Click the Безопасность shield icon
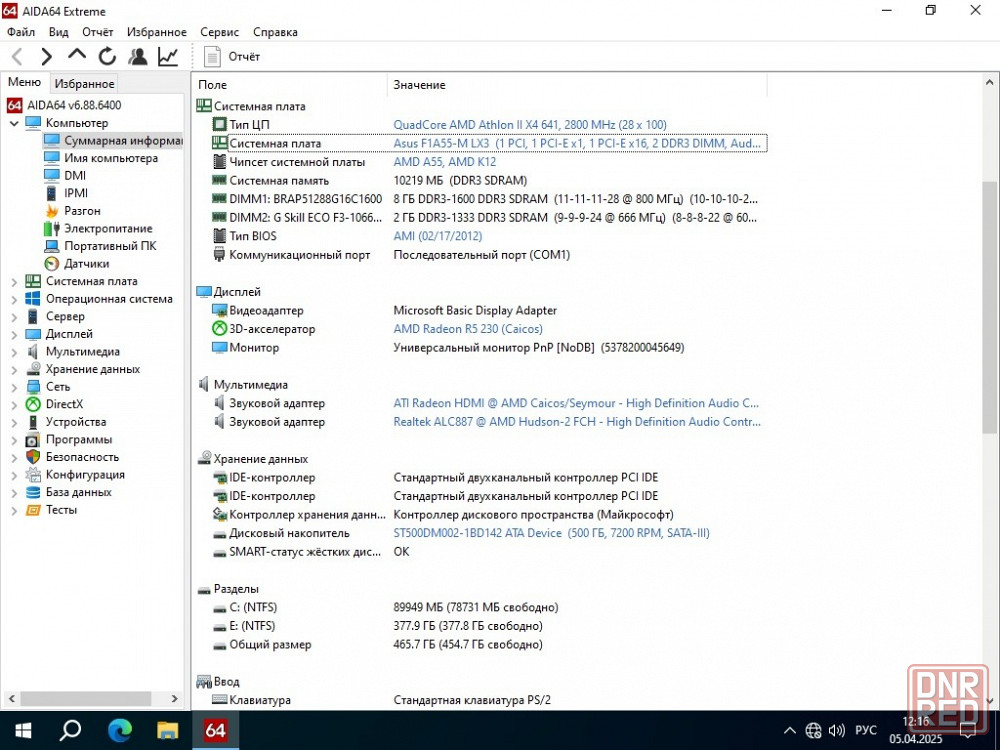The width and height of the screenshot is (1000, 750). [33, 457]
